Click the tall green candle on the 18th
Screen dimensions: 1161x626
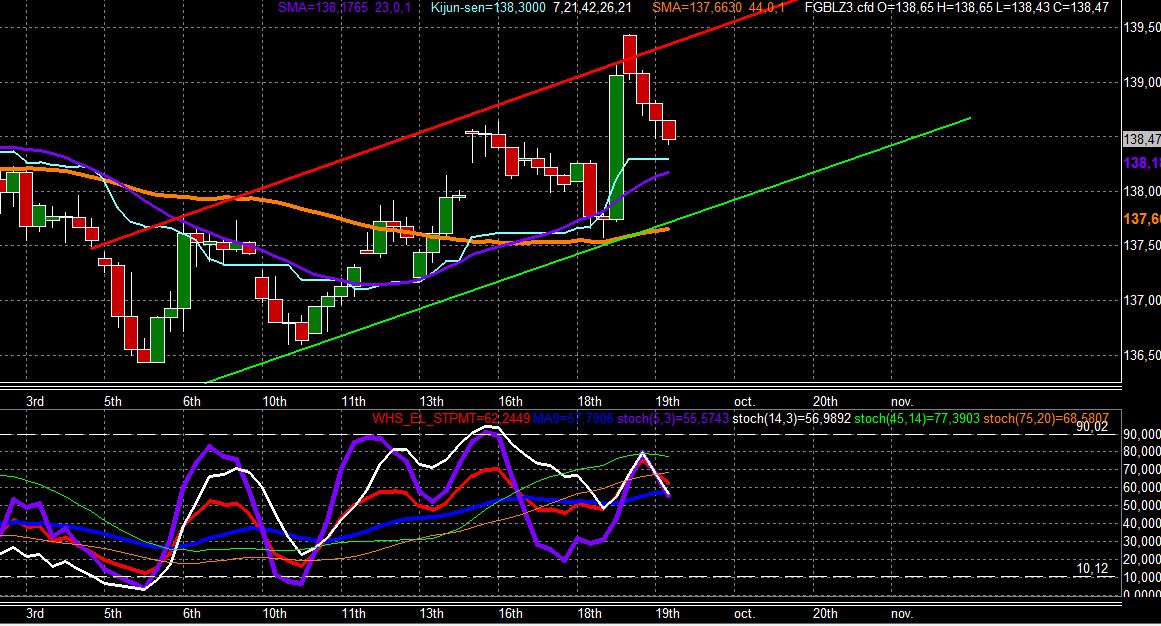pyautogui.click(x=616, y=147)
